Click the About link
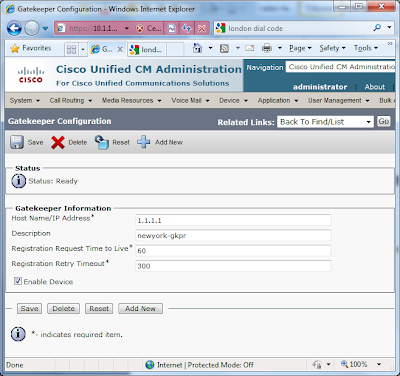The height and width of the screenshot is (376, 400). coord(375,87)
